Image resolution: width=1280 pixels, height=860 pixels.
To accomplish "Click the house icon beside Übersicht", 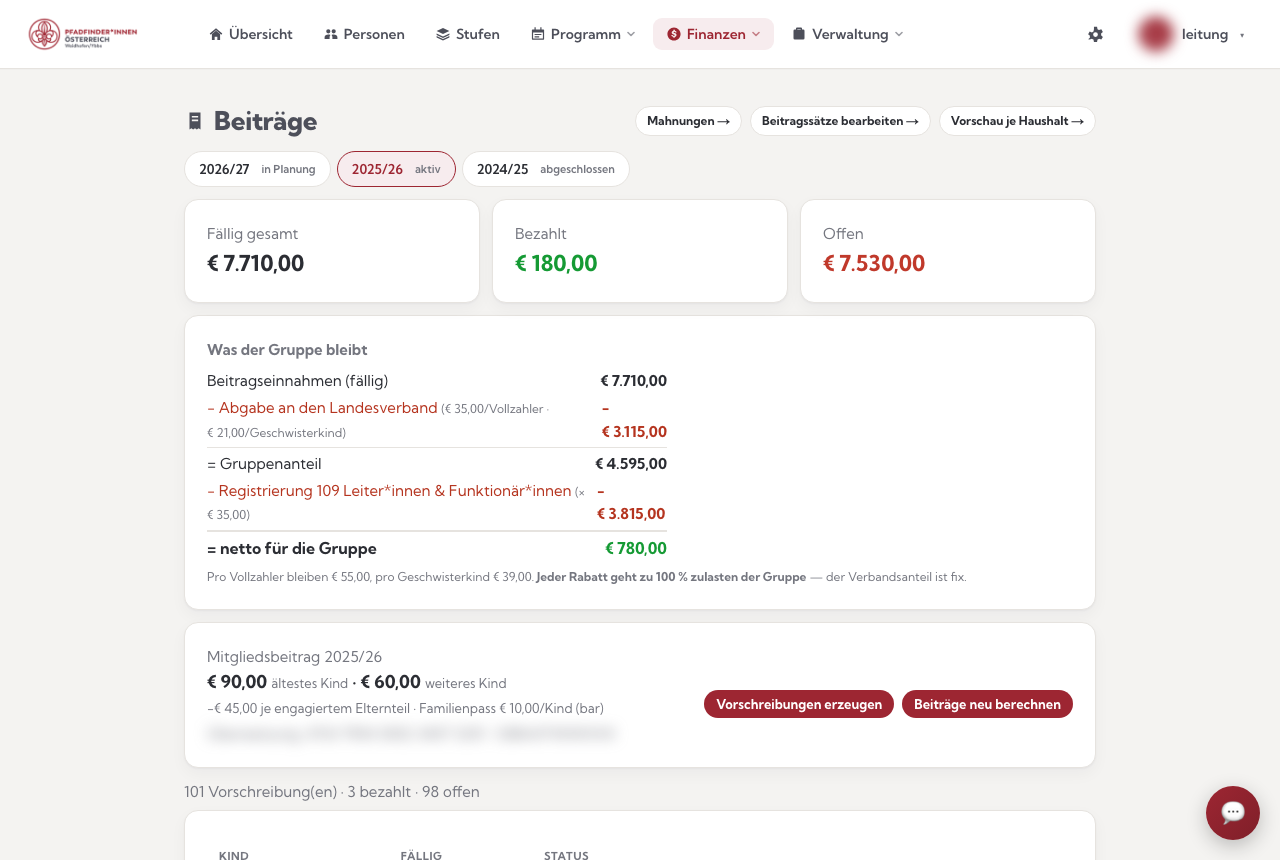I will (x=216, y=34).
